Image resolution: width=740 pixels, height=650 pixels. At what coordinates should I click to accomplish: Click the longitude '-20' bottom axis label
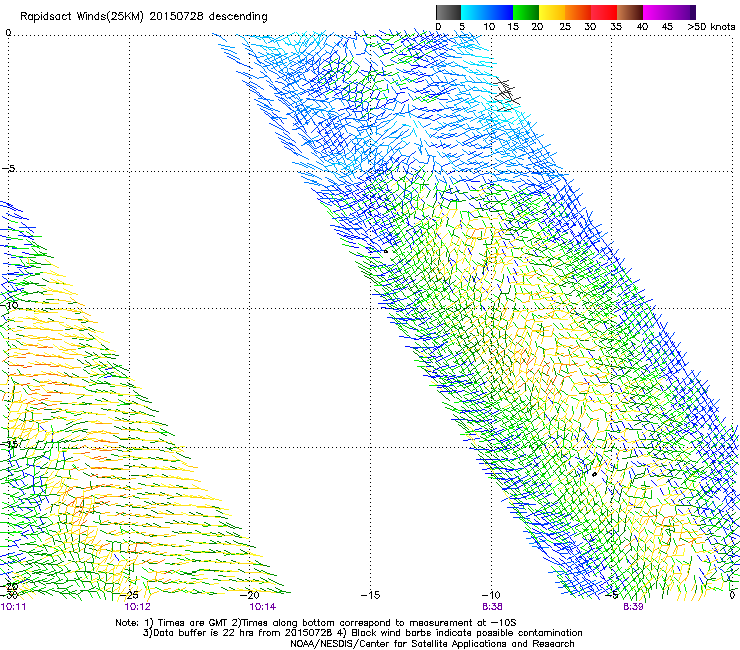coord(250,595)
